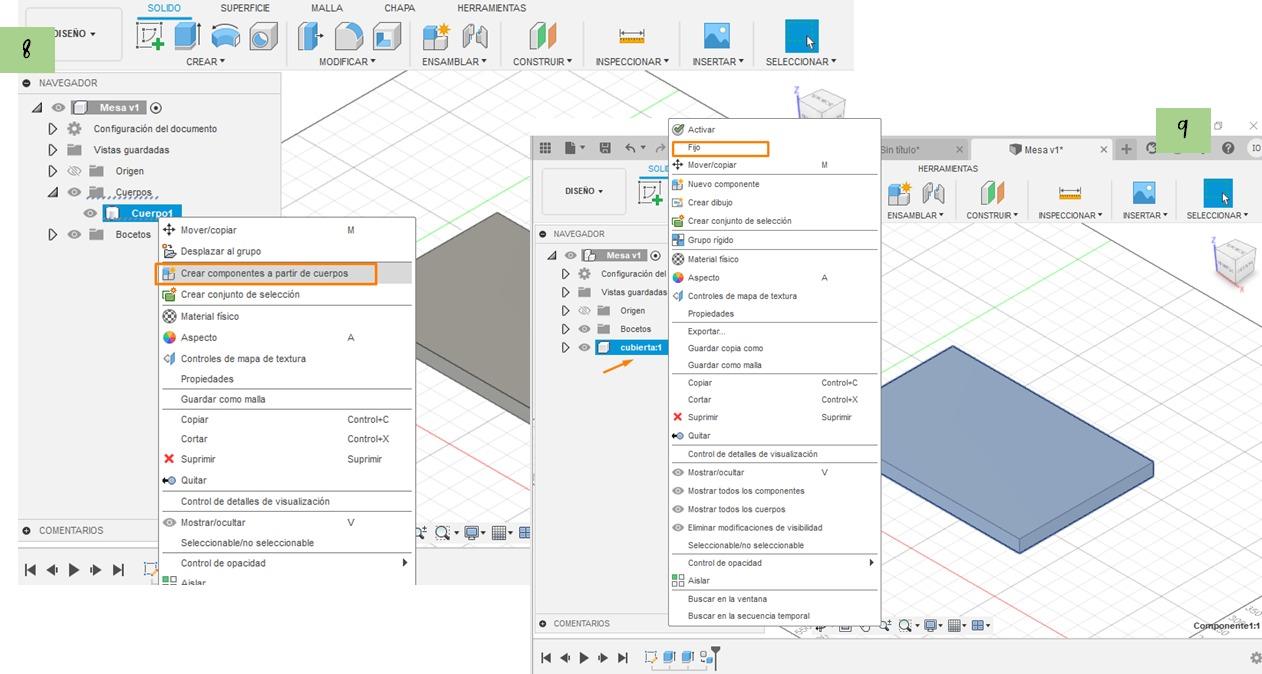This screenshot has height=674, width=1262.
Task: Click timeline go-to-end button in right window
Action: 623,658
